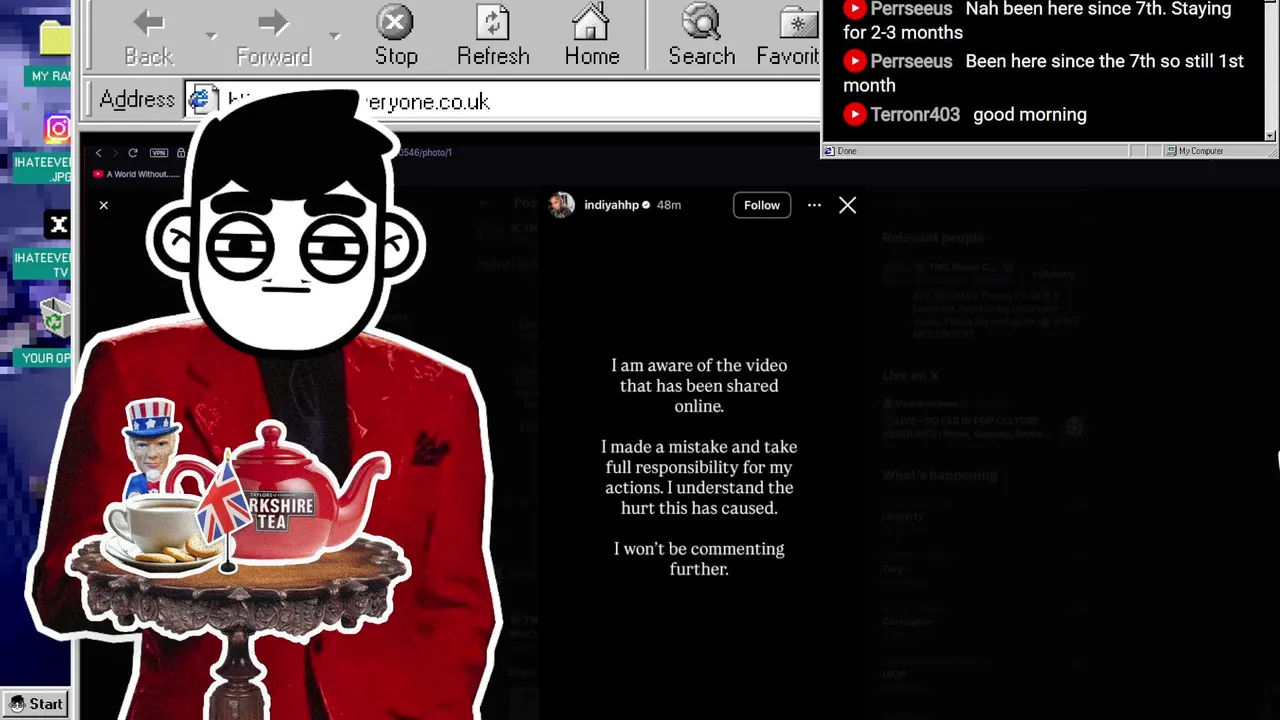Click the chat scrollbar down arrow
Viewport: 1280px width, 720px height.
click(1270, 135)
